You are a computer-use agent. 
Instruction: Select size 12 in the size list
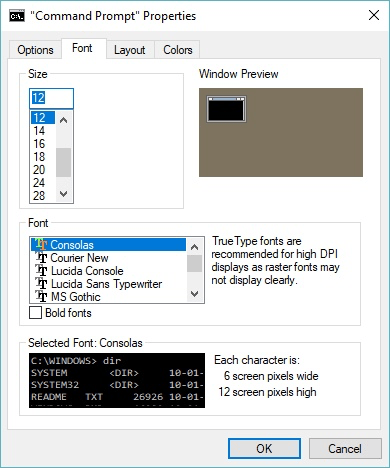tap(43, 118)
